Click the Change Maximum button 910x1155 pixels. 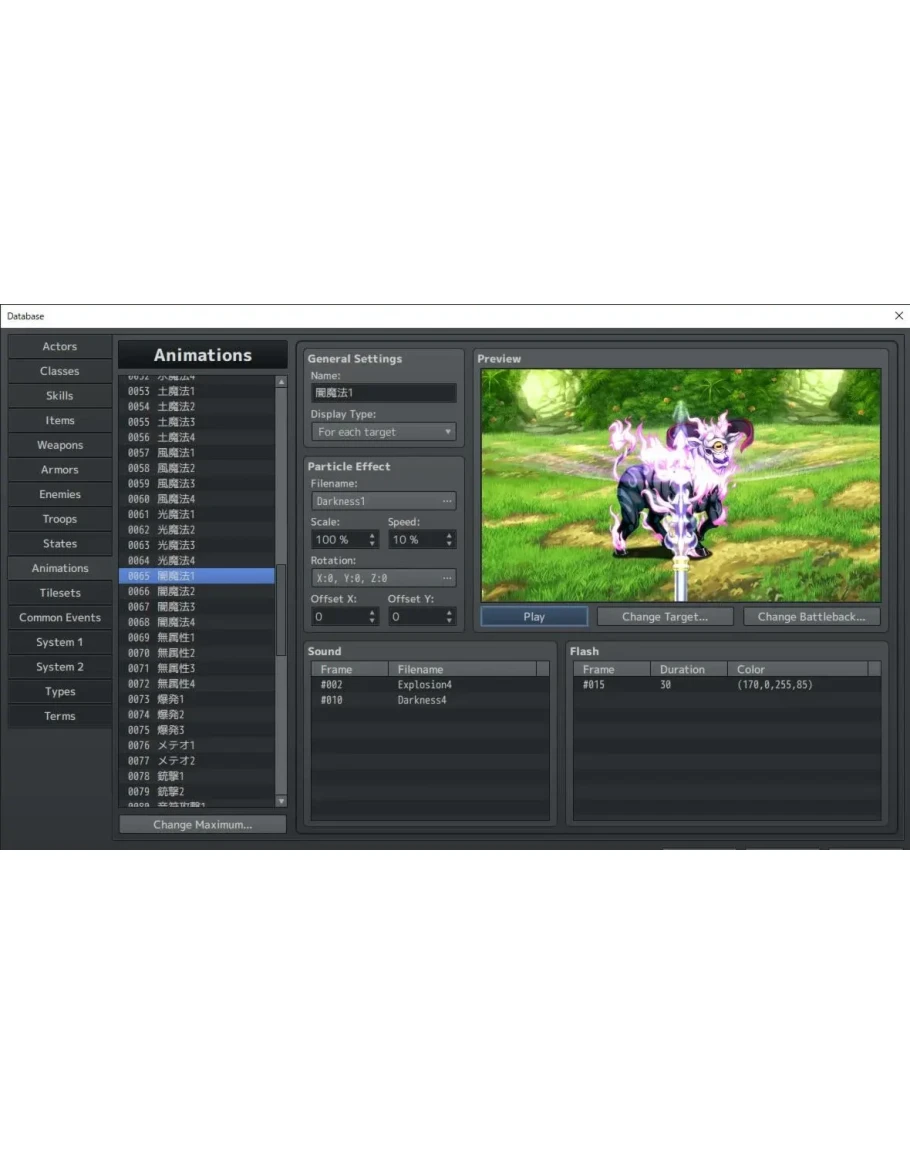(202, 825)
